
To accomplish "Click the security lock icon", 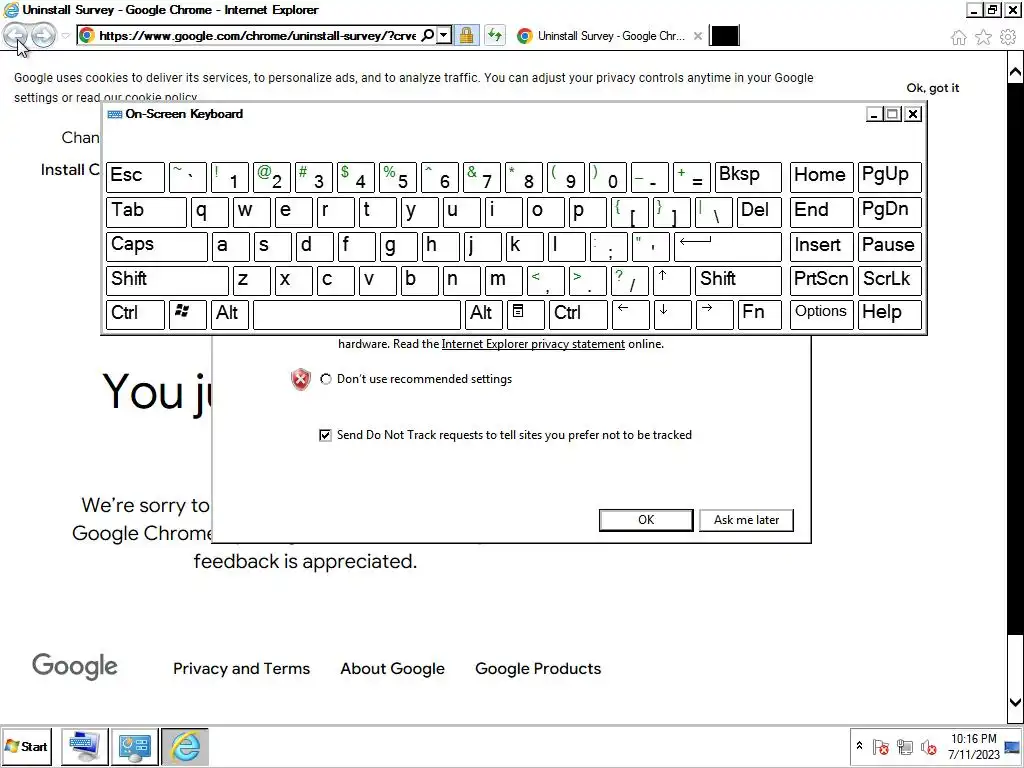I will click(x=466, y=35).
